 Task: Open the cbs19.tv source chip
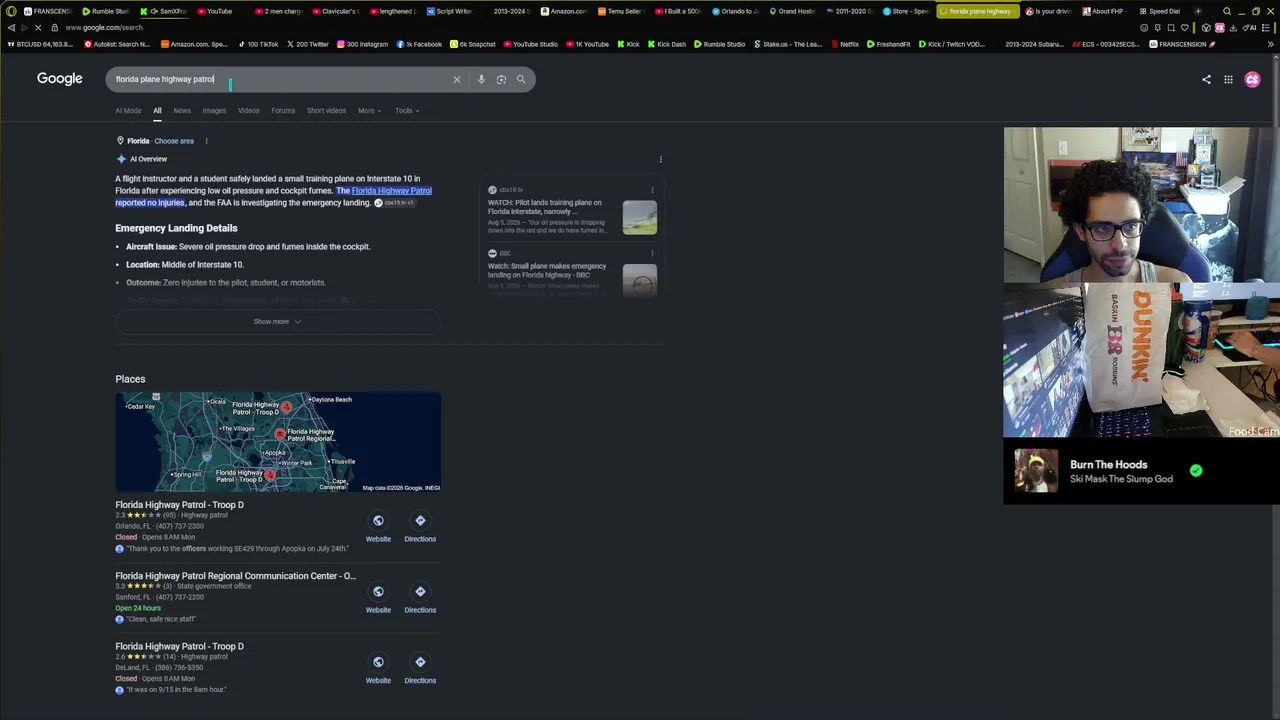point(395,203)
